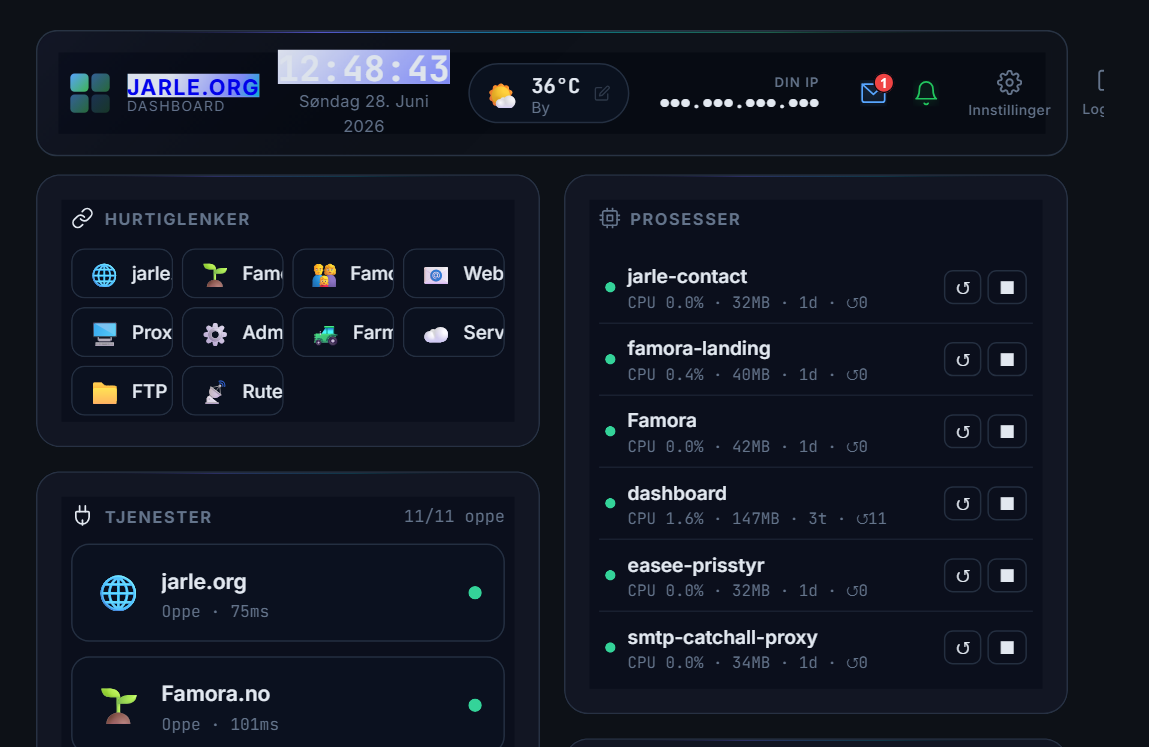Viewport: 1149px width, 747px height.
Task: Select the jarle-contact process name
Action: point(687,276)
